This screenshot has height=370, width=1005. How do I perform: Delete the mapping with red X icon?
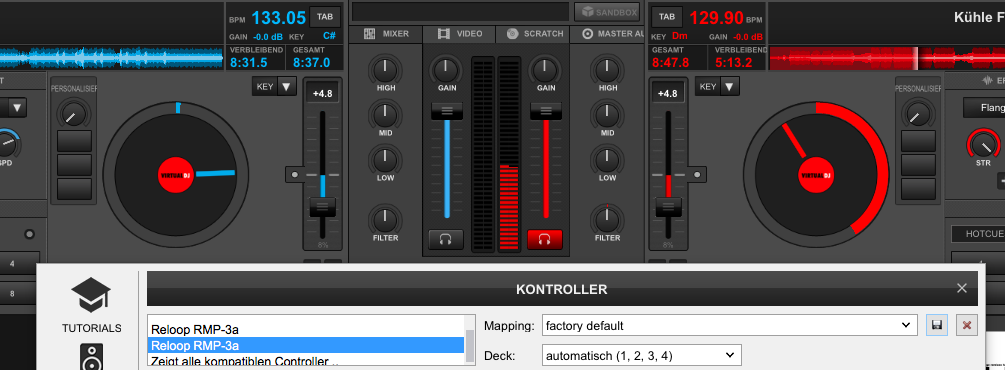[x=967, y=325]
